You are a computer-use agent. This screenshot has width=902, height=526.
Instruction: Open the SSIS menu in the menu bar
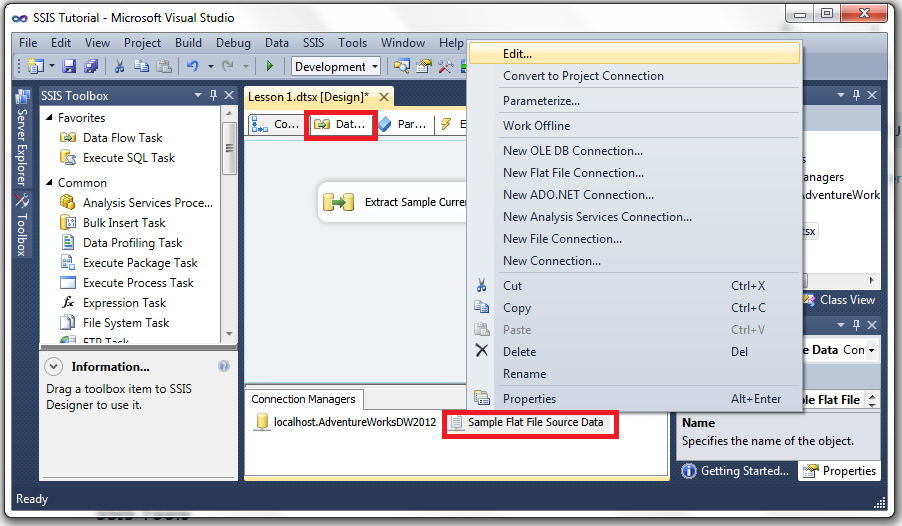[314, 43]
